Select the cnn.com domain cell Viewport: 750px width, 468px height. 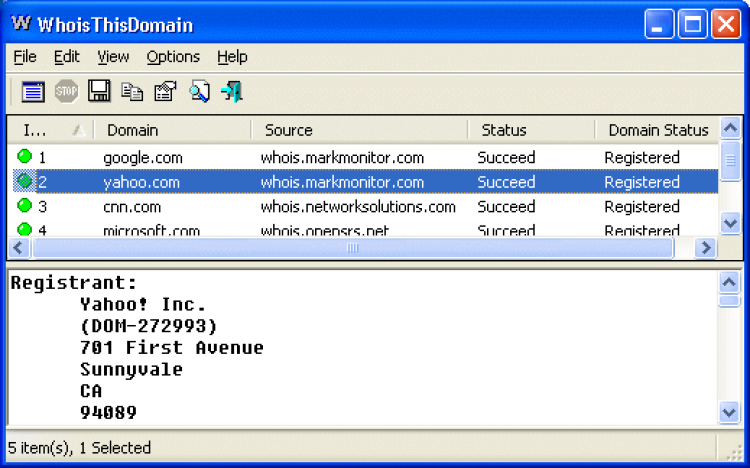[132, 207]
